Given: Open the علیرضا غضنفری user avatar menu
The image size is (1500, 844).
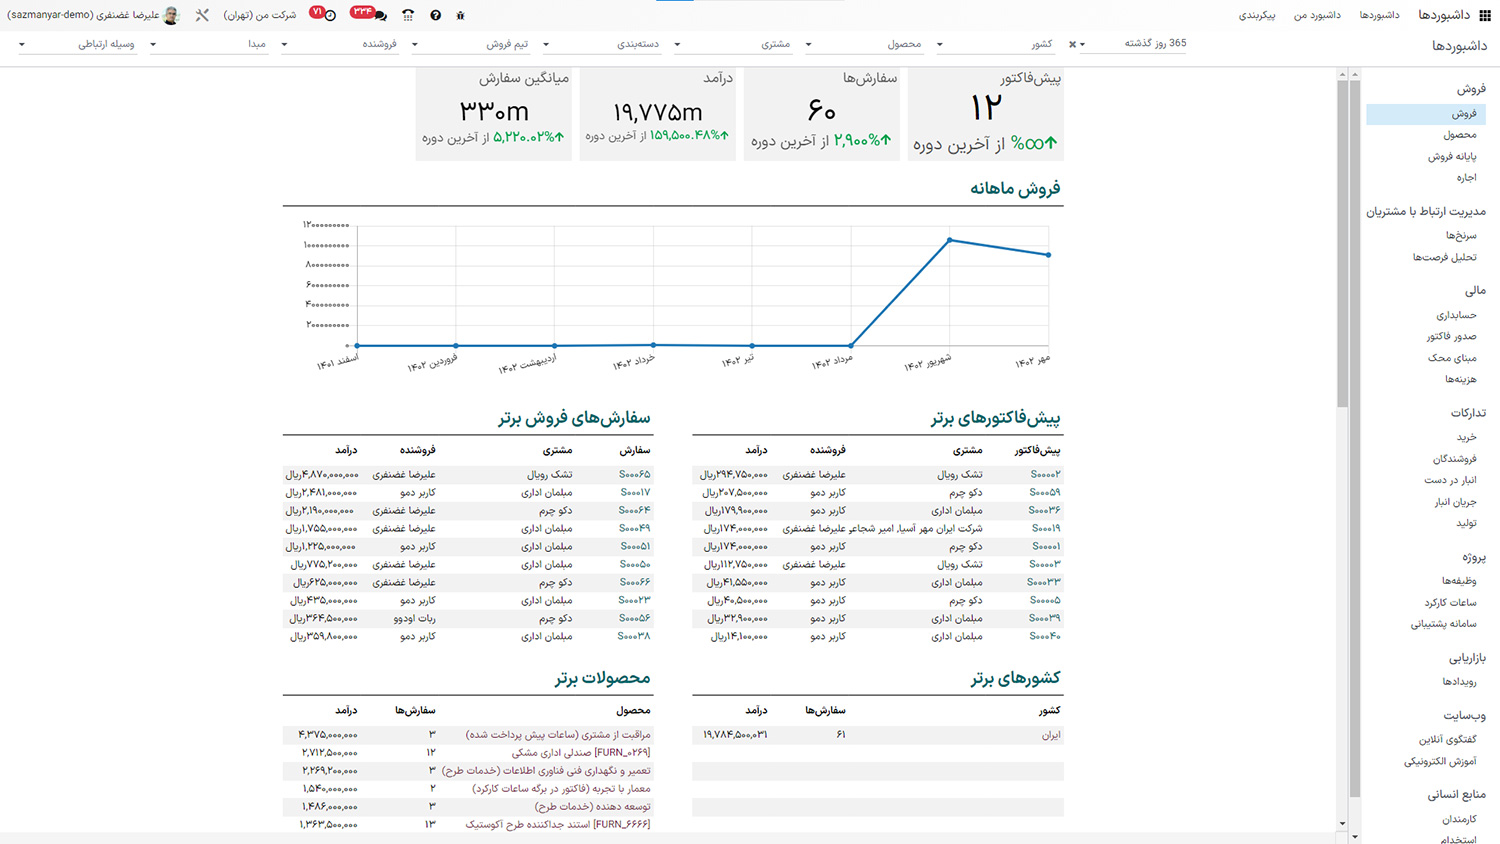Looking at the screenshot, I should tap(170, 15).
